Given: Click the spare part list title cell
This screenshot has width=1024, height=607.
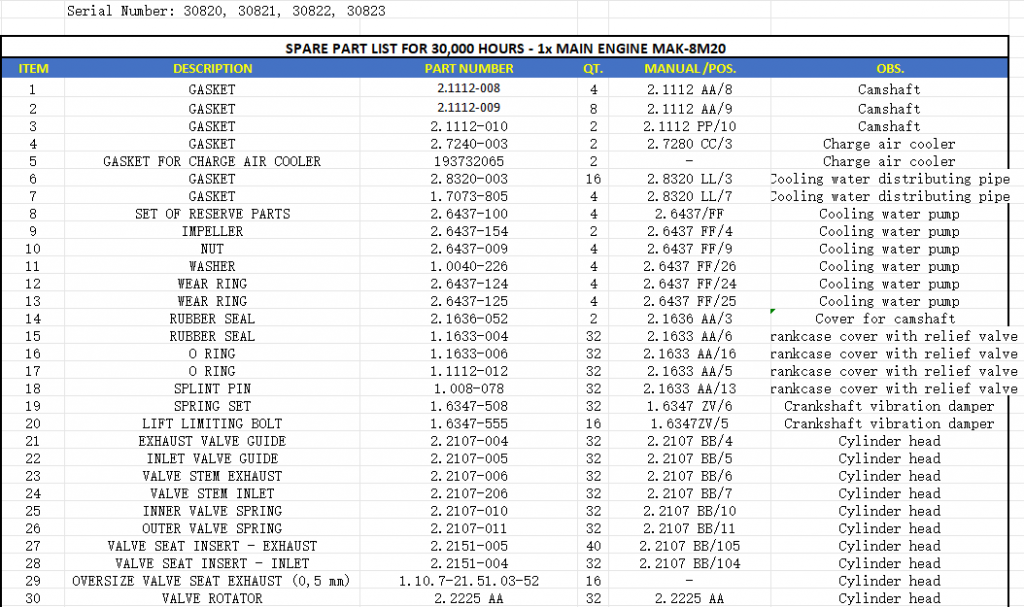Looking at the screenshot, I should click(x=512, y=49).
